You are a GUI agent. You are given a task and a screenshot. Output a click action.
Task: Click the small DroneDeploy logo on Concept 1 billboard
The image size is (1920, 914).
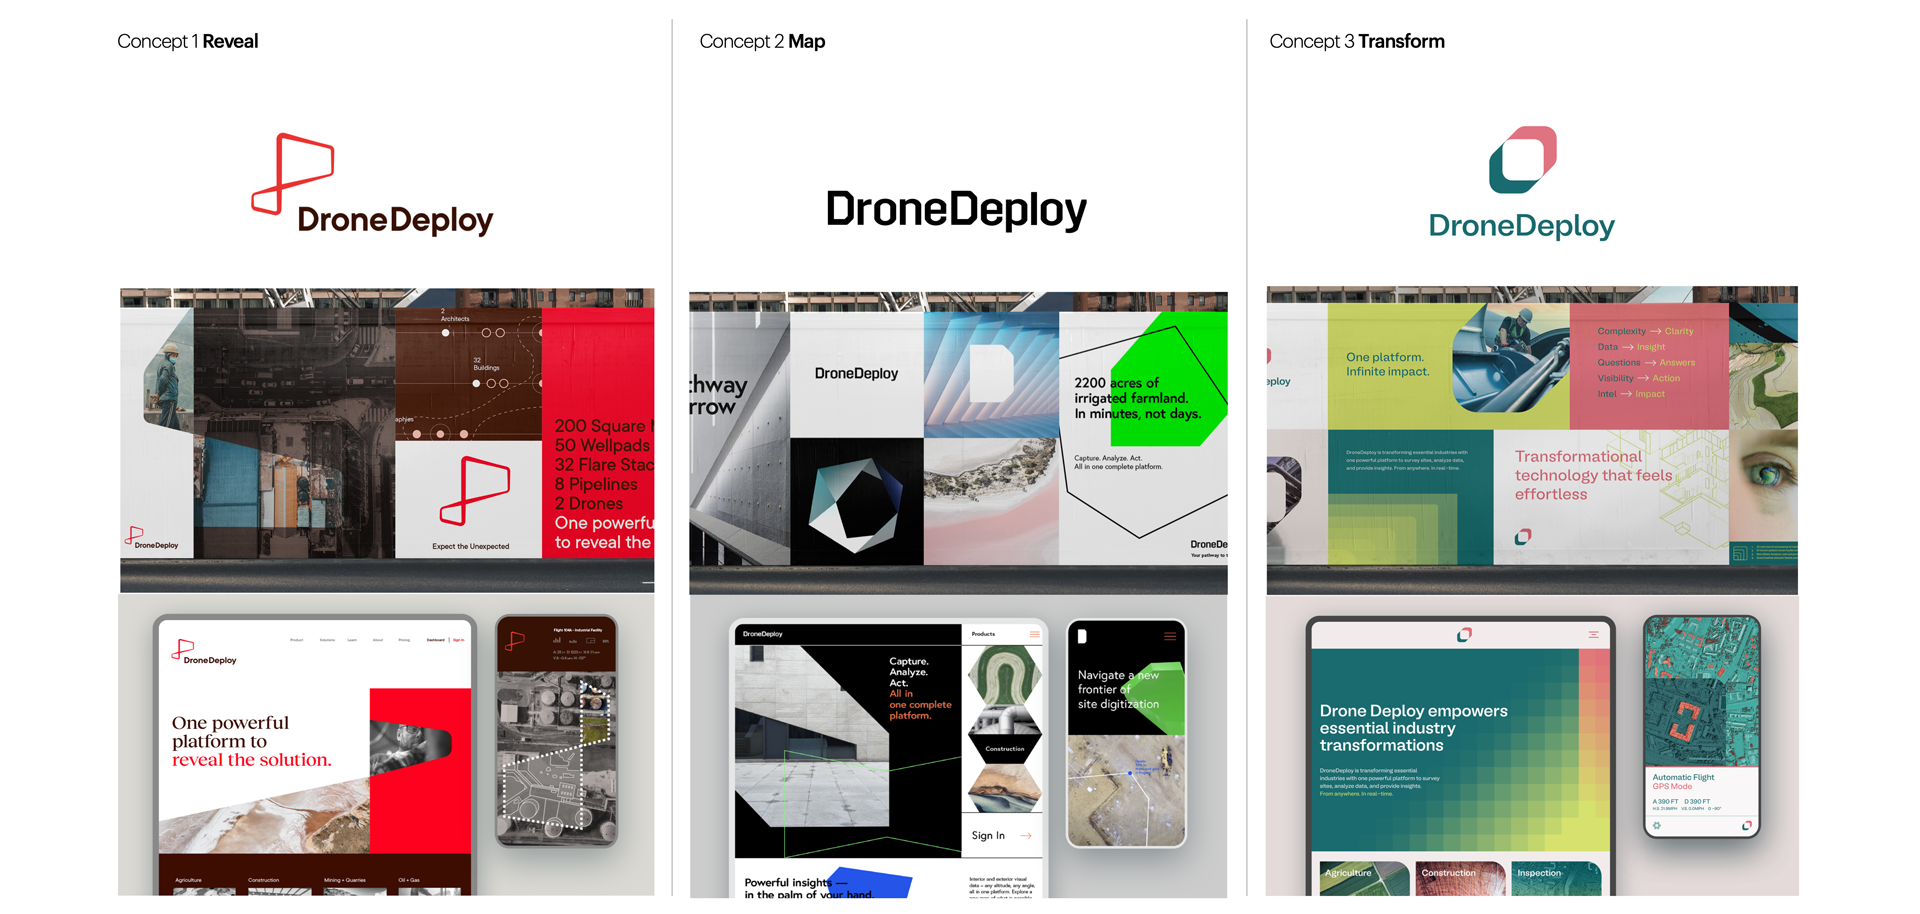click(x=151, y=538)
